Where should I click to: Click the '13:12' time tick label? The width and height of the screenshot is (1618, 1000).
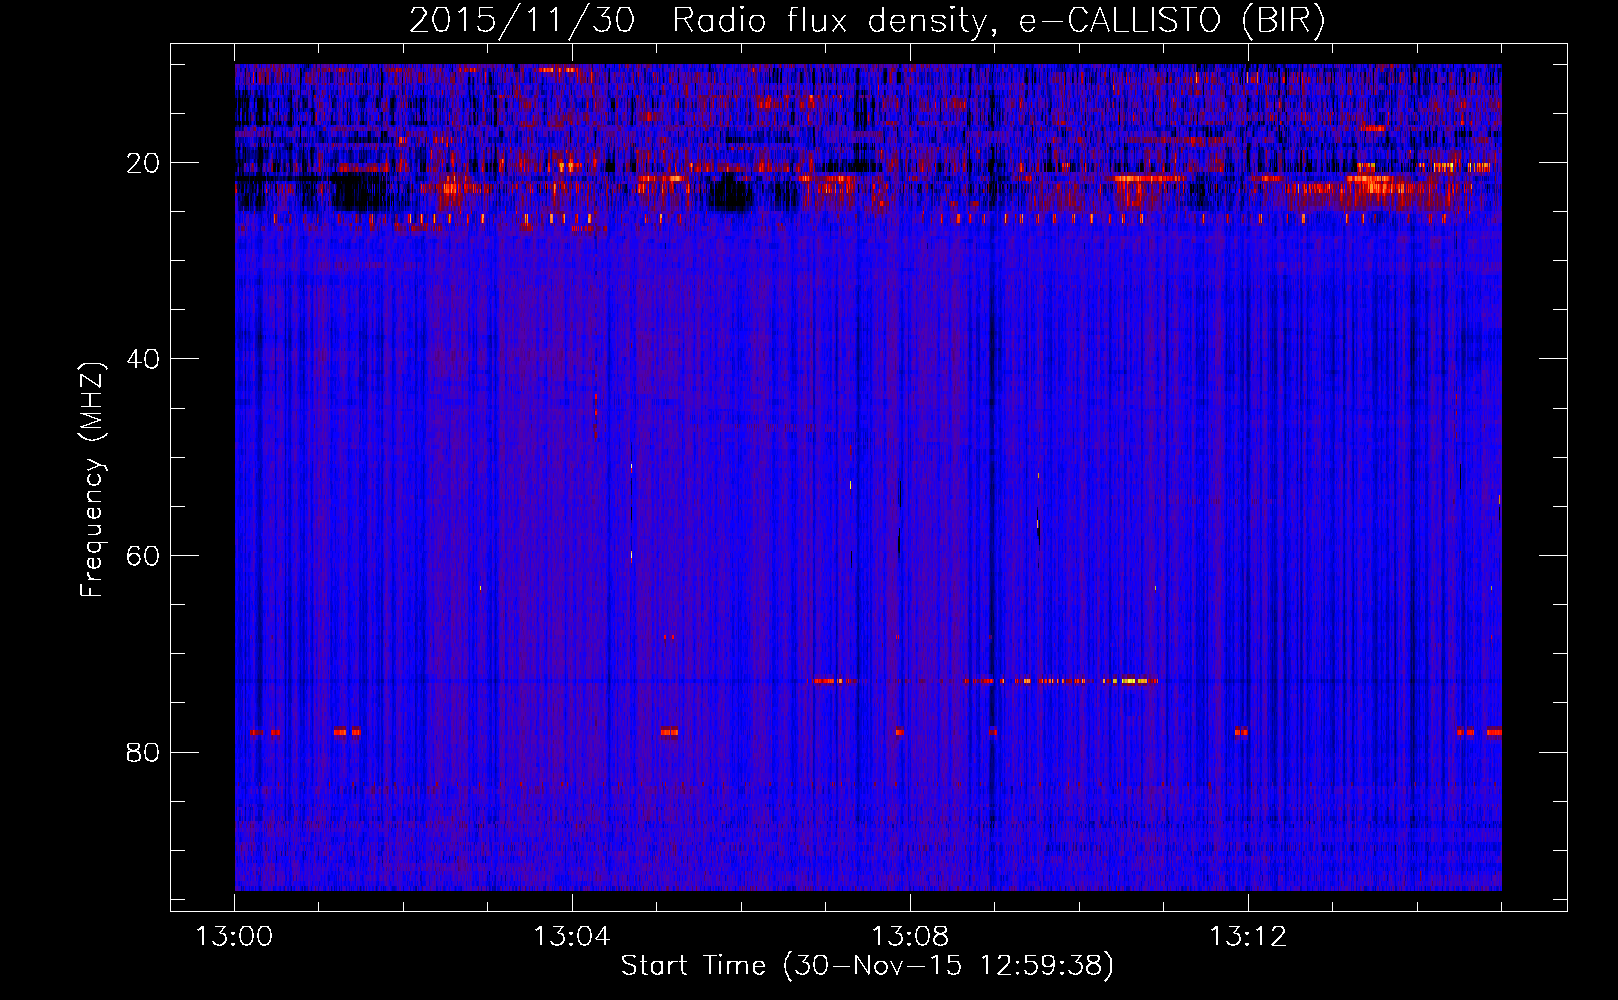(1248, 937)
